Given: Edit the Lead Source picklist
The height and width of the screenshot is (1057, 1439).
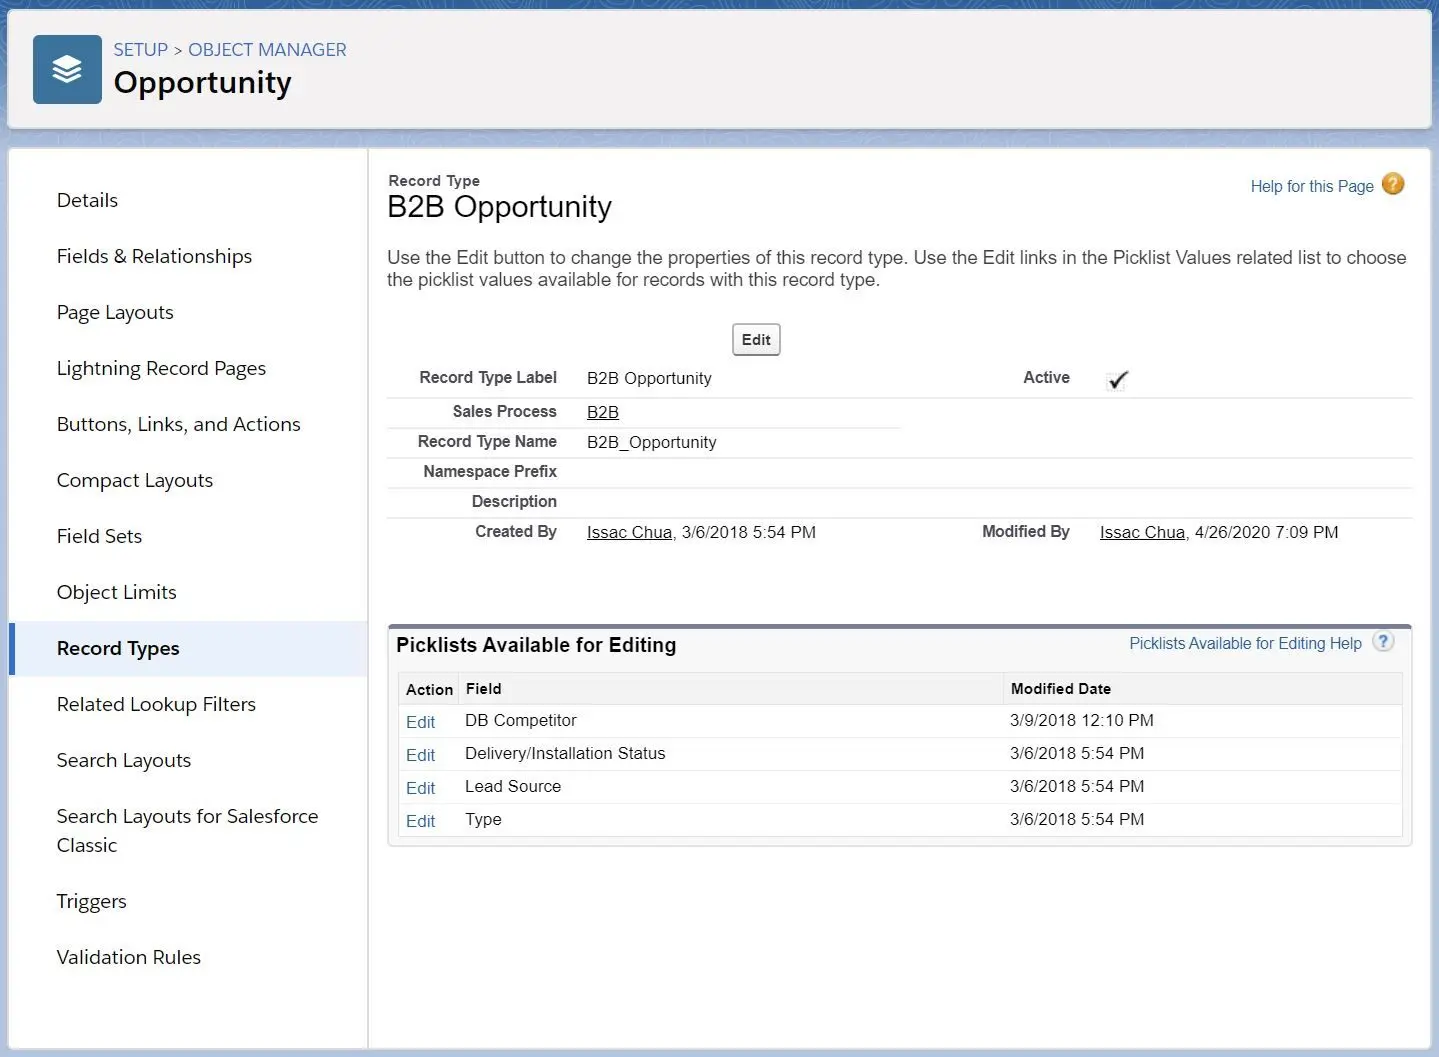Looking at the screenshot, I should point(420,788).
